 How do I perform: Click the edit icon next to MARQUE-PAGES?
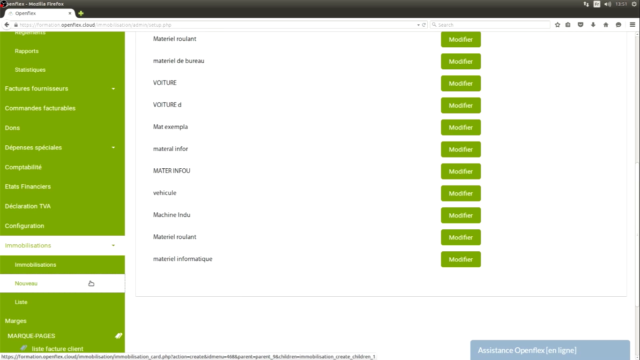click(x=118, y=336)
